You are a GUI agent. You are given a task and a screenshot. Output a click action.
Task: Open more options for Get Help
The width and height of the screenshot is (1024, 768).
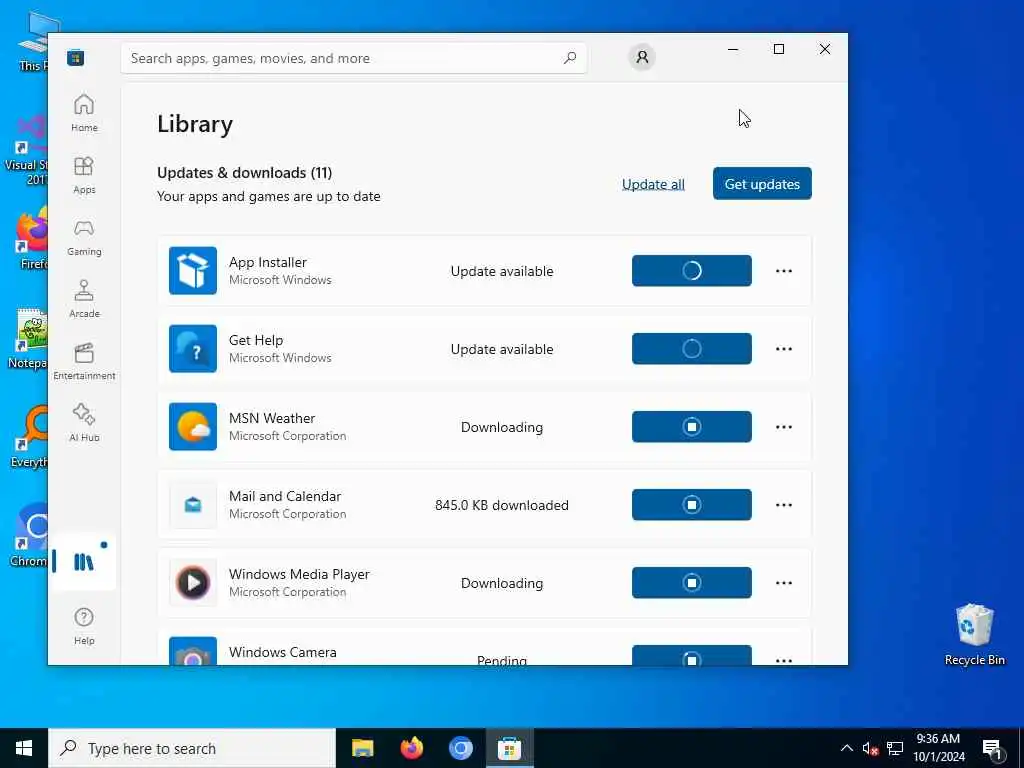(784, 349)
